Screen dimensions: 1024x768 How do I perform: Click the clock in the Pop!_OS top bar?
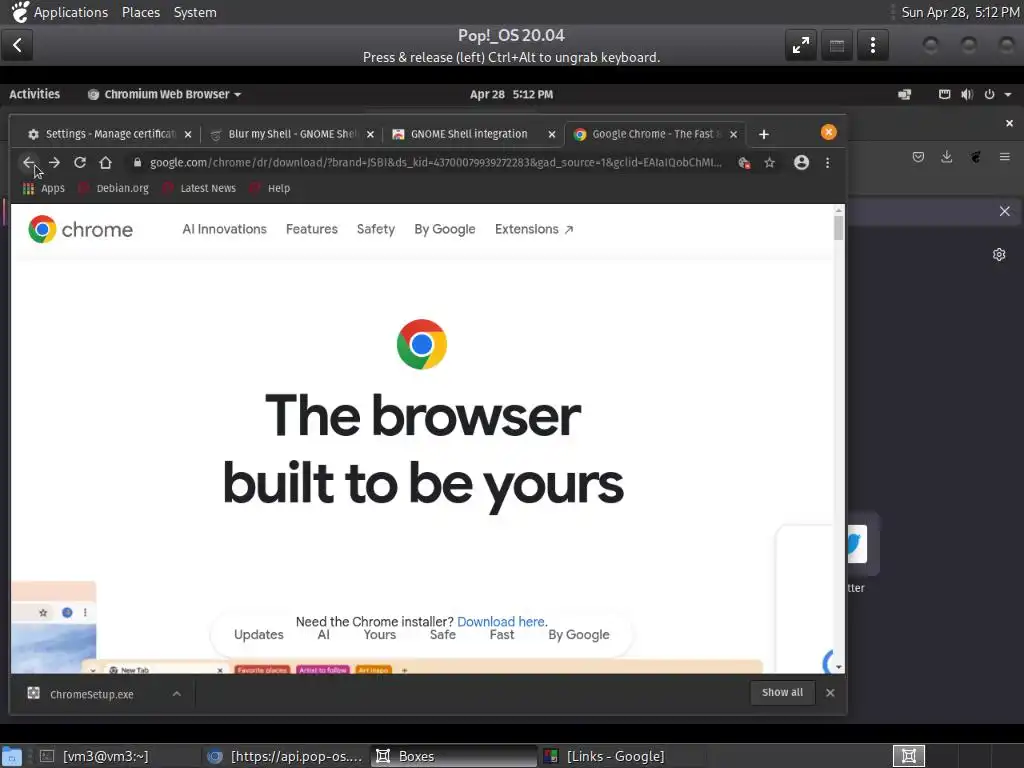(x=511, y=95)
